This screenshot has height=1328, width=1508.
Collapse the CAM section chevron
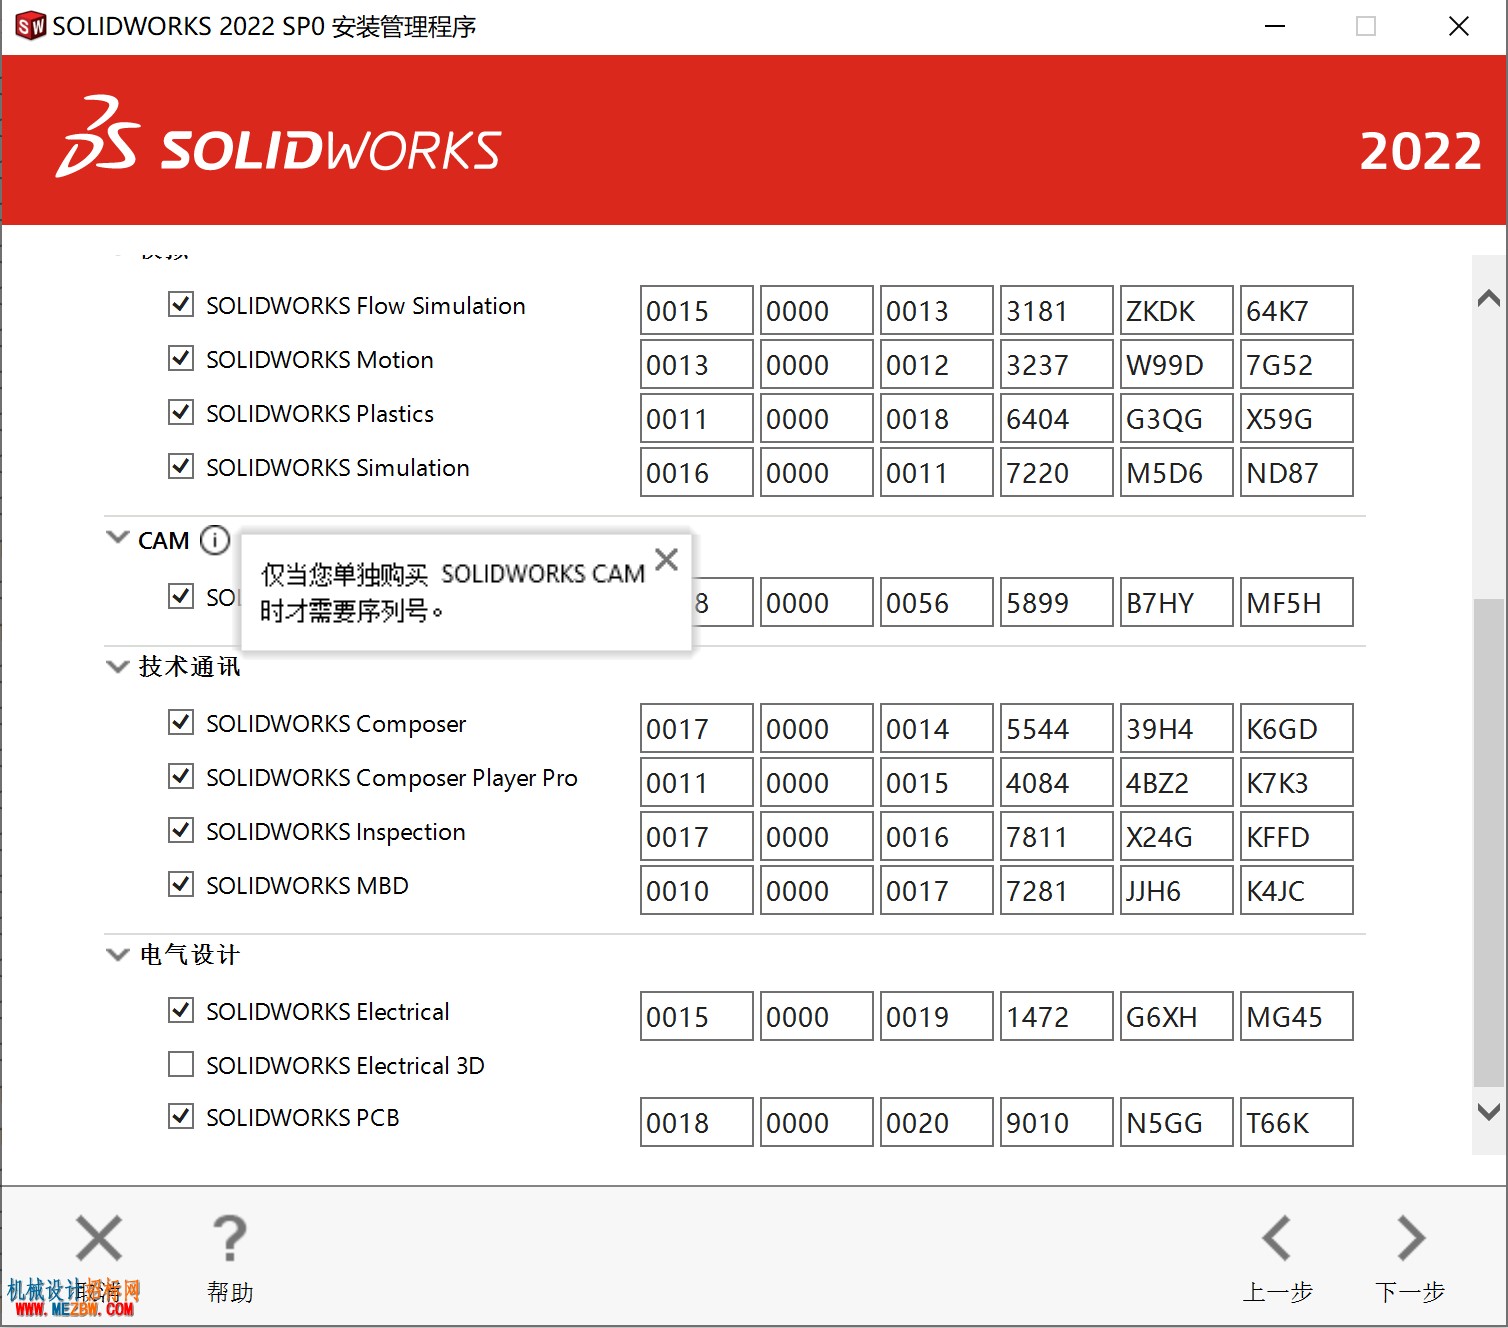click(118, 538)
